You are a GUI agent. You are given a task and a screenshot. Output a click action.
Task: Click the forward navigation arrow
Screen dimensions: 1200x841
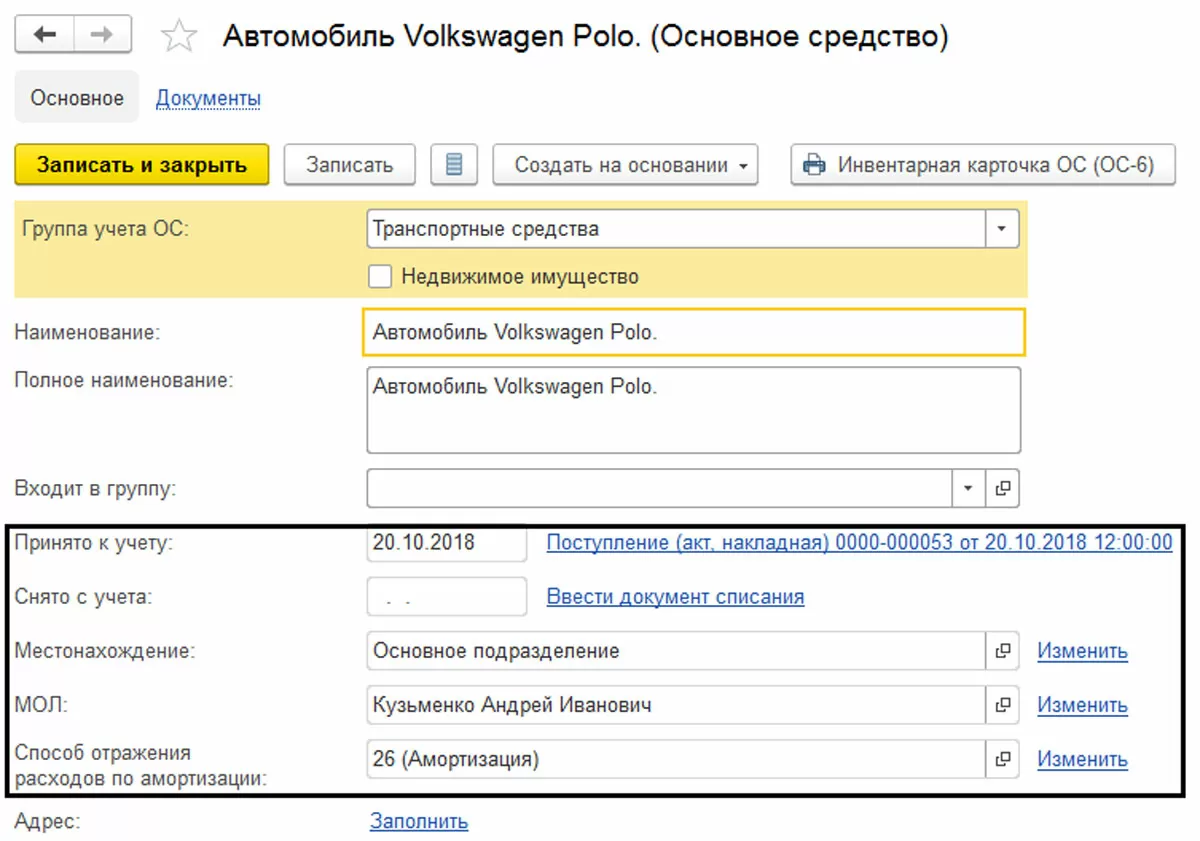click(x=102, y=35)
